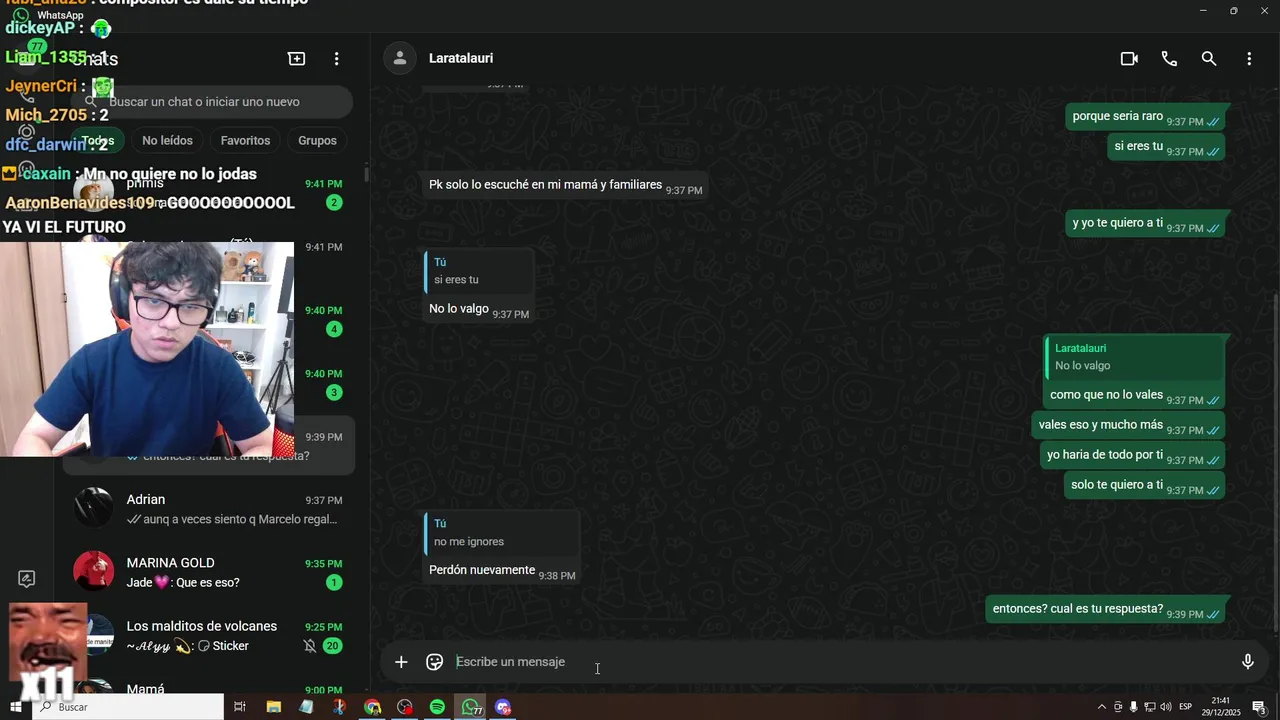The width and height of the screenshot is (1280, 720).
Task: Open OBS Studio from the taskbar
Action: click(404, 707)
